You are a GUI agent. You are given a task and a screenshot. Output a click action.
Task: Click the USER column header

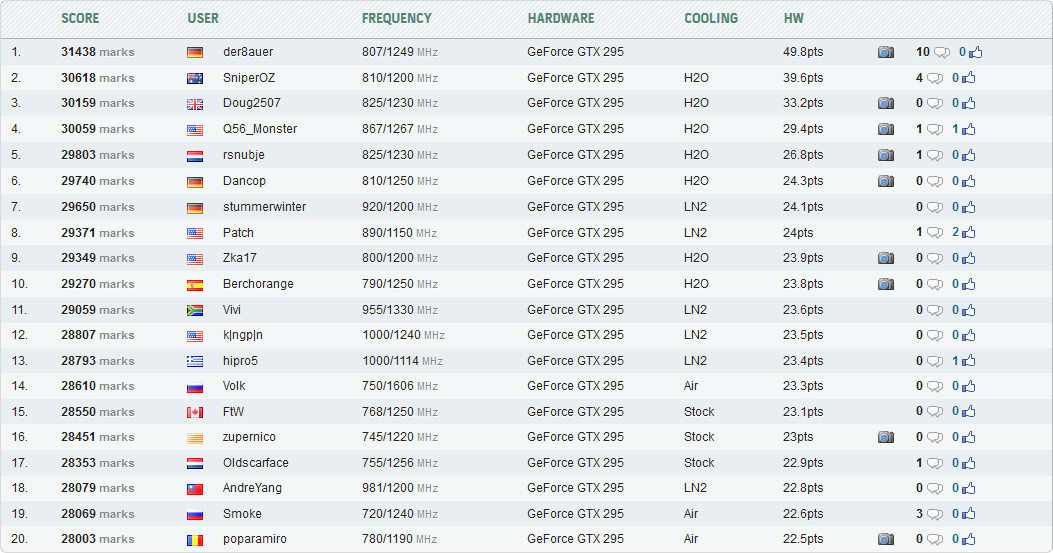click(x=203, y=18)
